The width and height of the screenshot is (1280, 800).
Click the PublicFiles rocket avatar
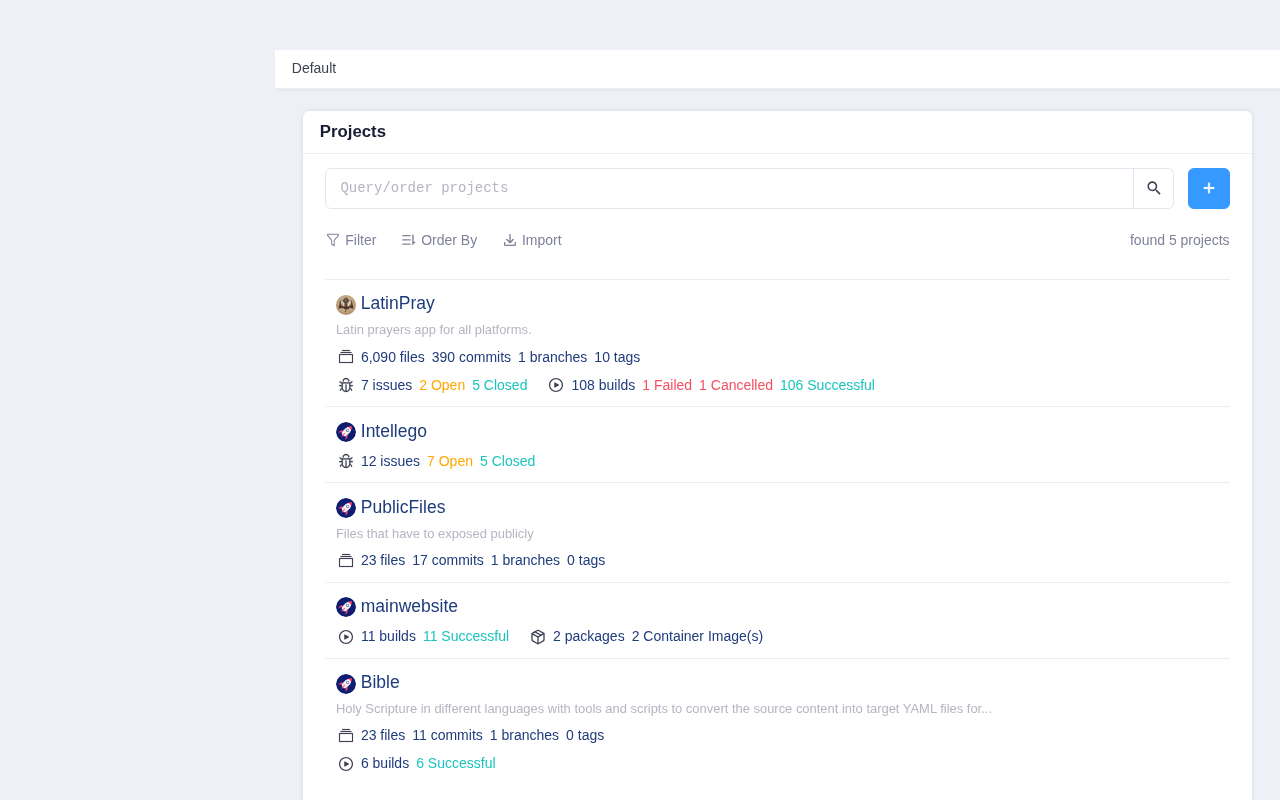[346, 508]
